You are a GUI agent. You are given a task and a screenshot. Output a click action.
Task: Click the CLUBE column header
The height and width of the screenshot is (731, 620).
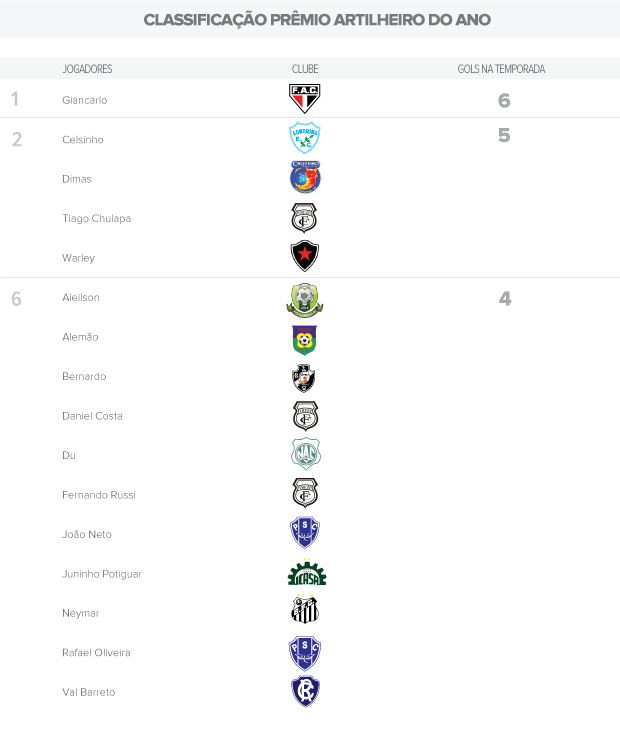pyautogui.click(x=305, y=69)
